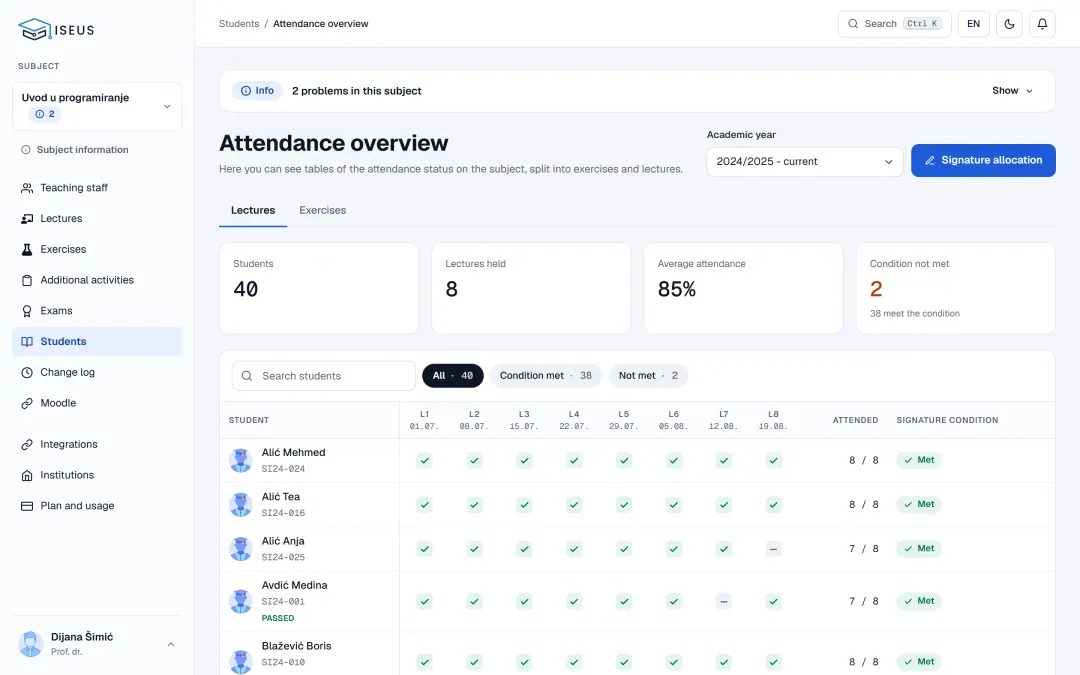Open Plan and usage sidebar item

tap(97, 506)
